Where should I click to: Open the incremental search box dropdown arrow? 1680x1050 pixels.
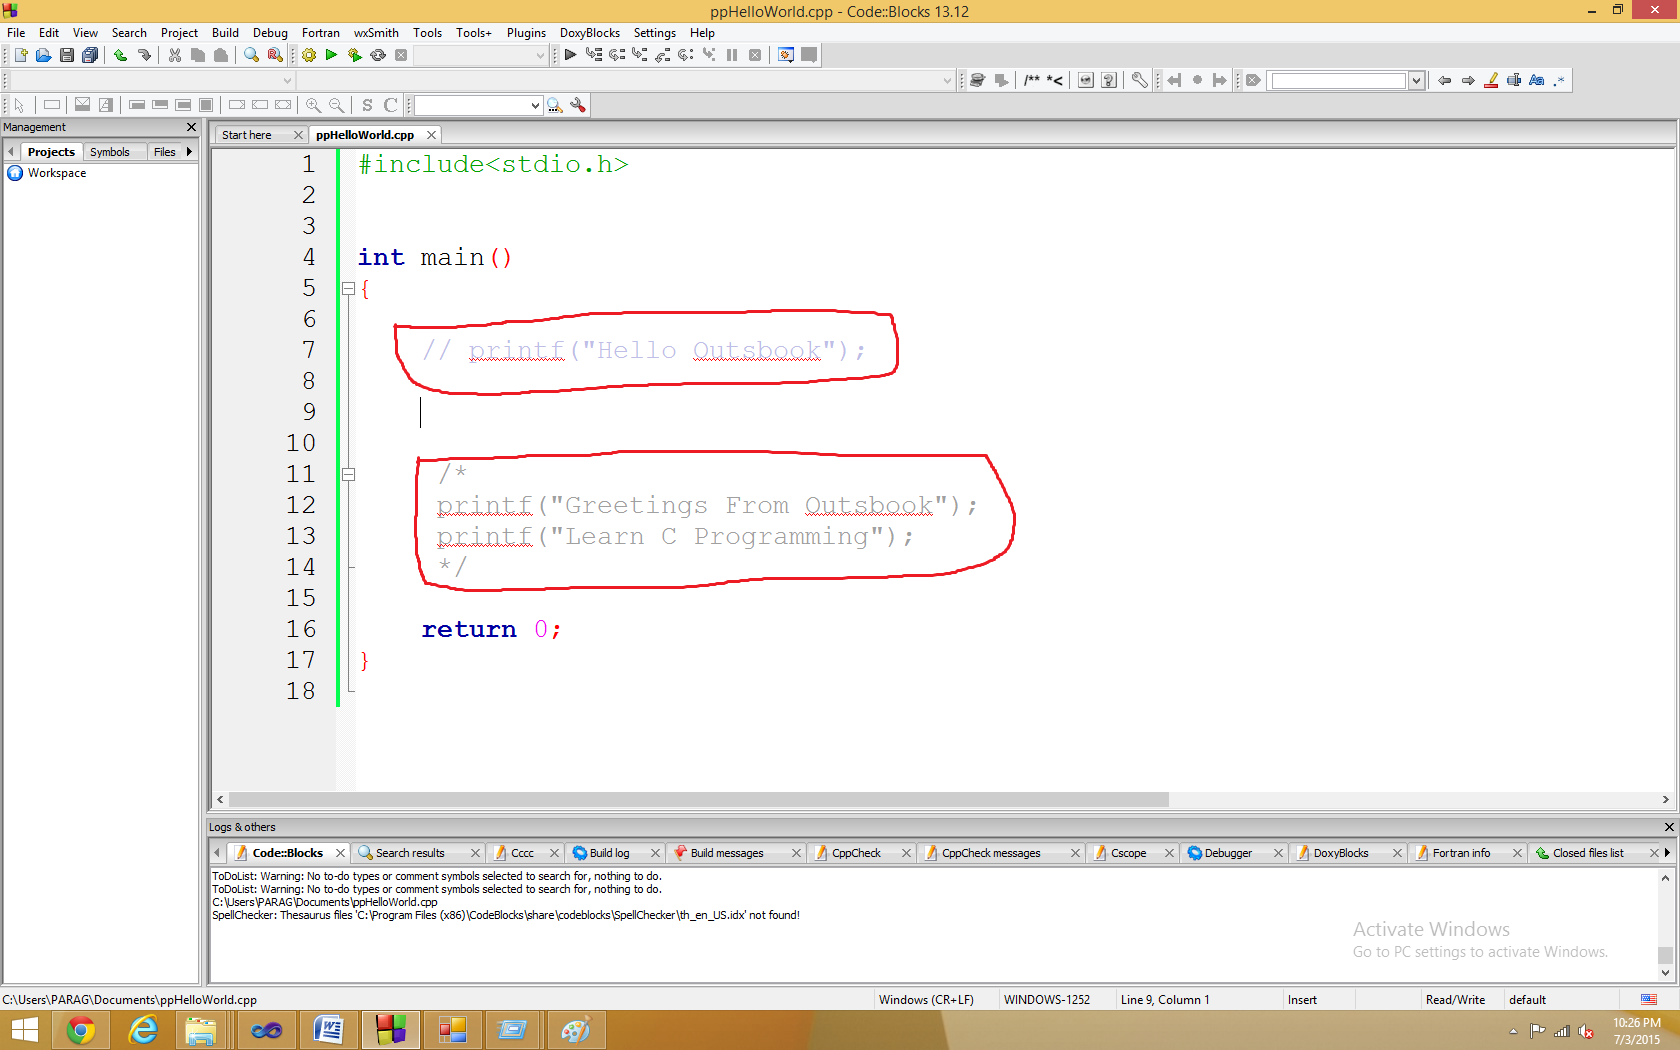coord(1416,81)
